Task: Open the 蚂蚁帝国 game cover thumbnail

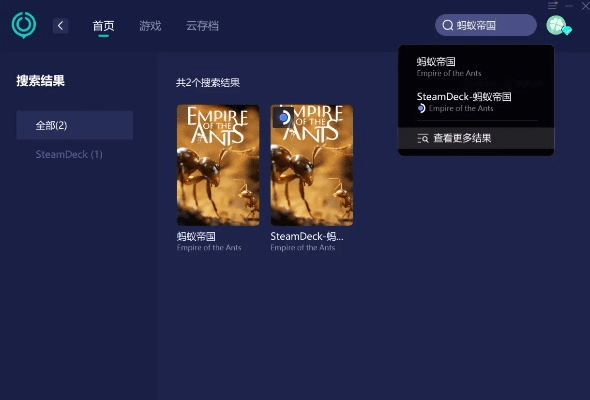Action: click(x=218, y=165)
